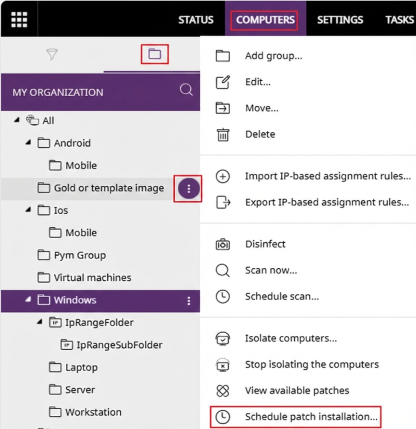Collapse the Windows group arrow
This screenshot has height=429, width=416.
tap(28, 300)
